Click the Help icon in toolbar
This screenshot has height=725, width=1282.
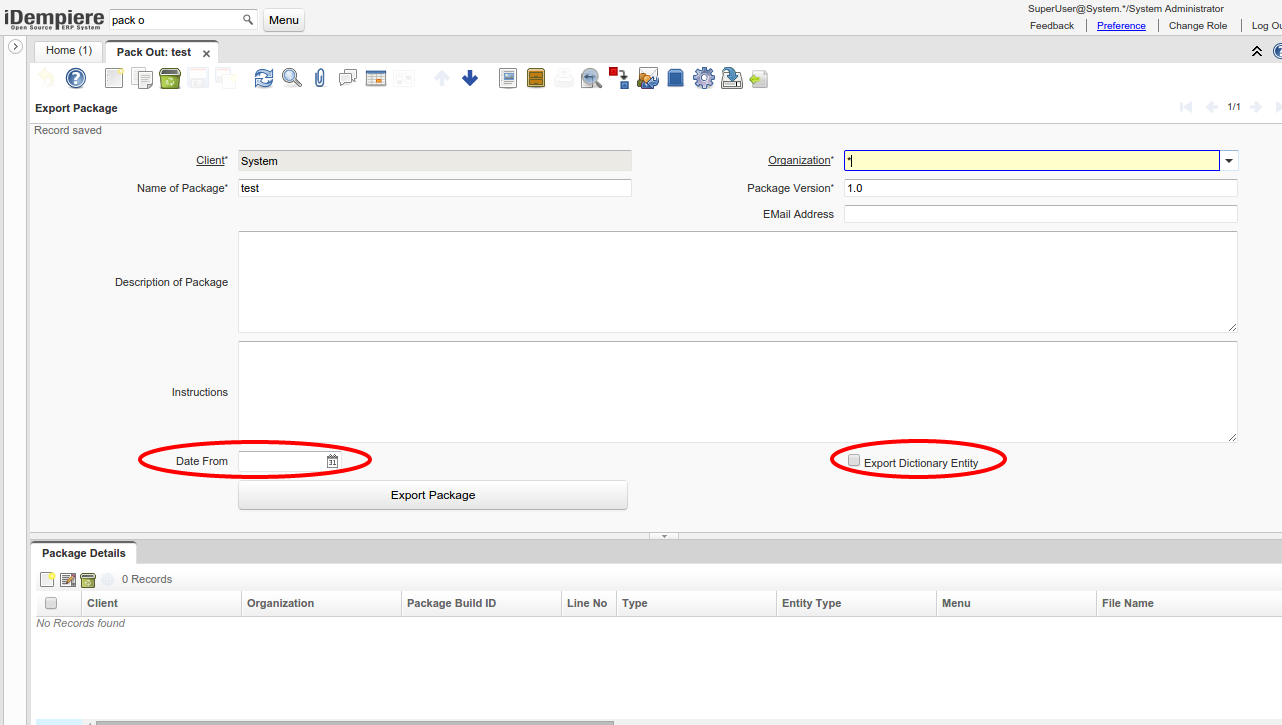point(76,78)
